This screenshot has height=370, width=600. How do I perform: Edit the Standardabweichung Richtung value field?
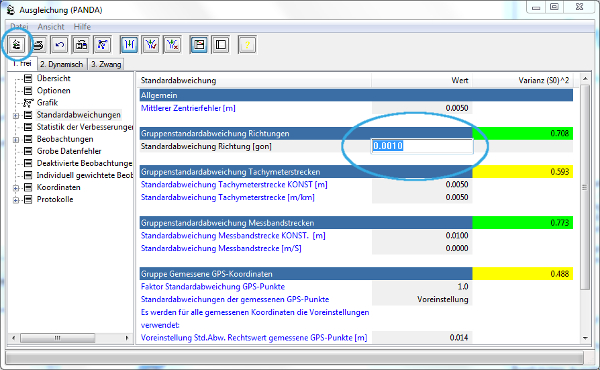coord(422,146)
